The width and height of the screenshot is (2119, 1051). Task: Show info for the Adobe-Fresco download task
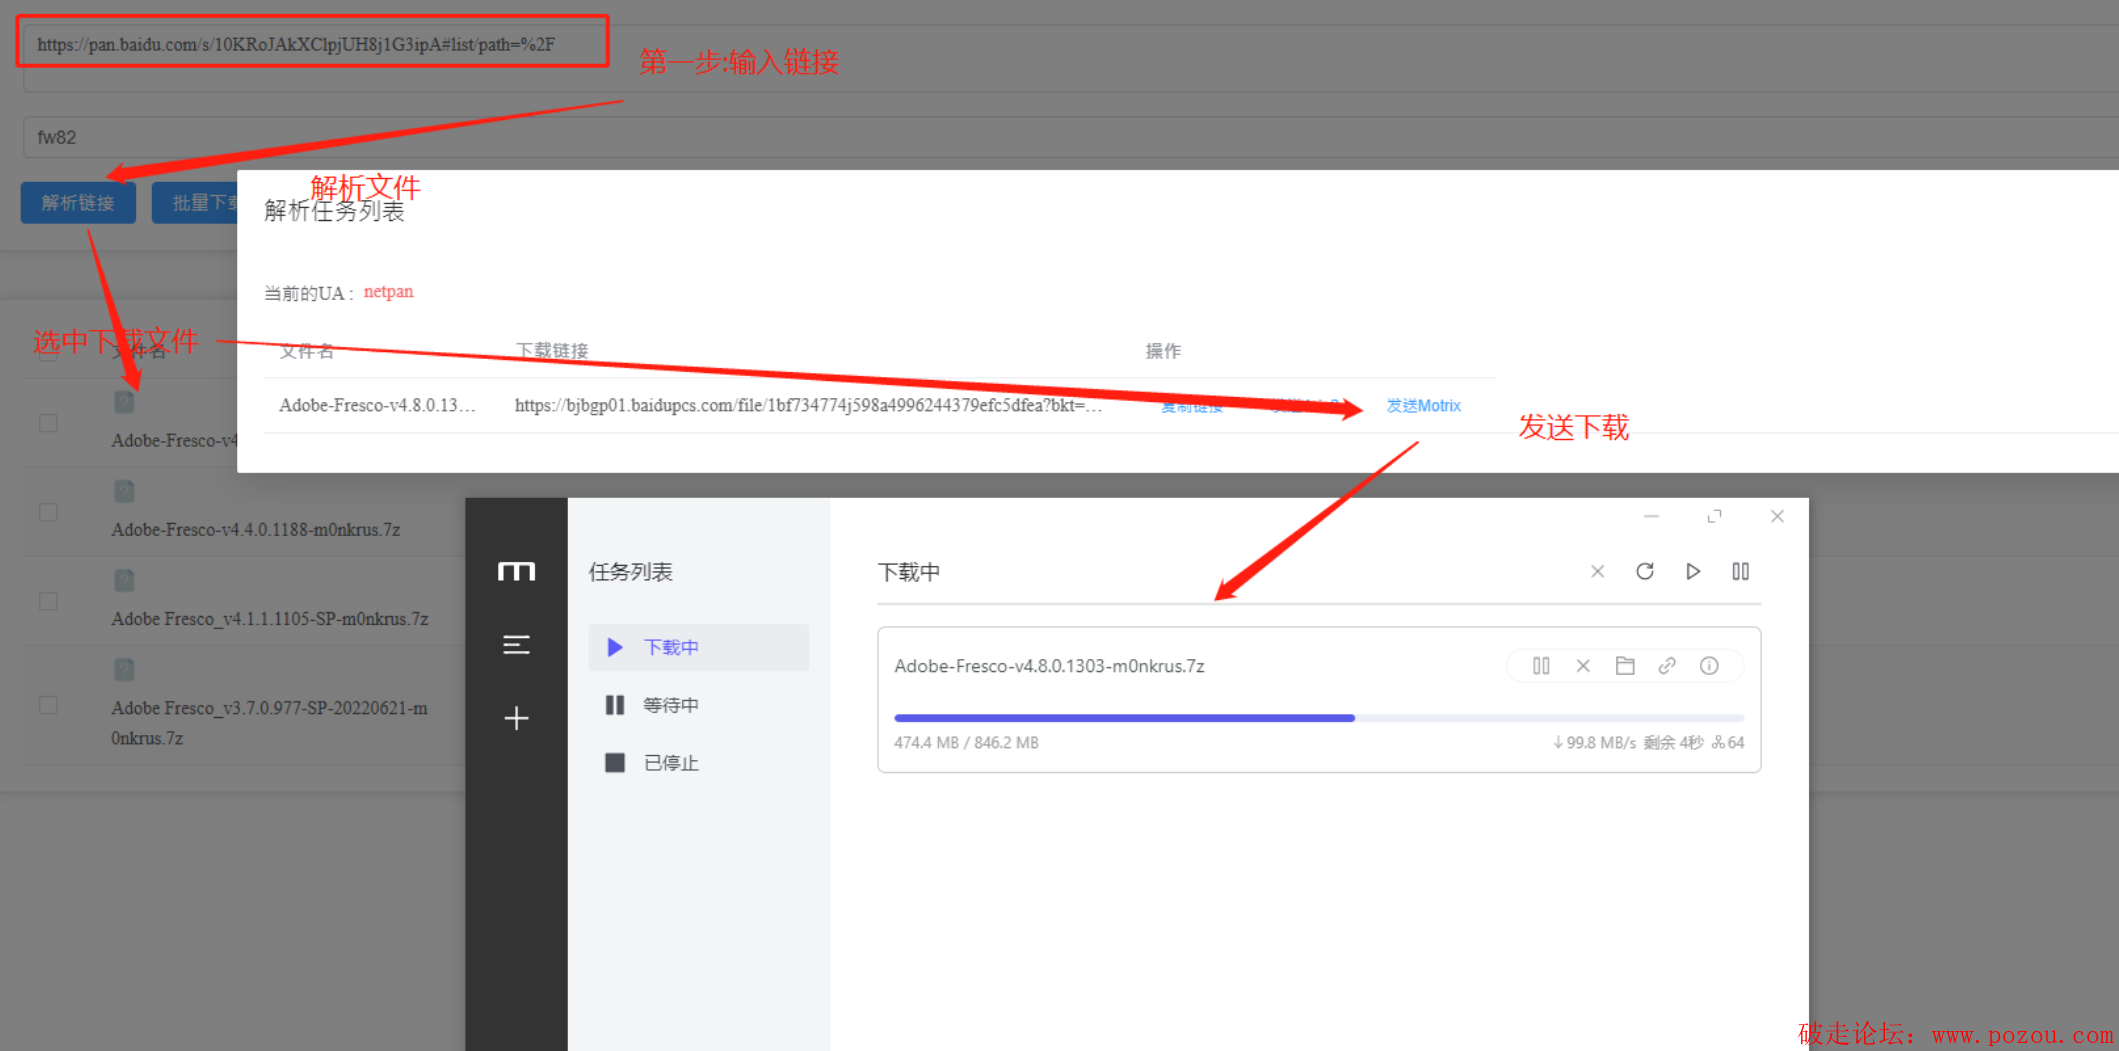(x=1709, y=666)
